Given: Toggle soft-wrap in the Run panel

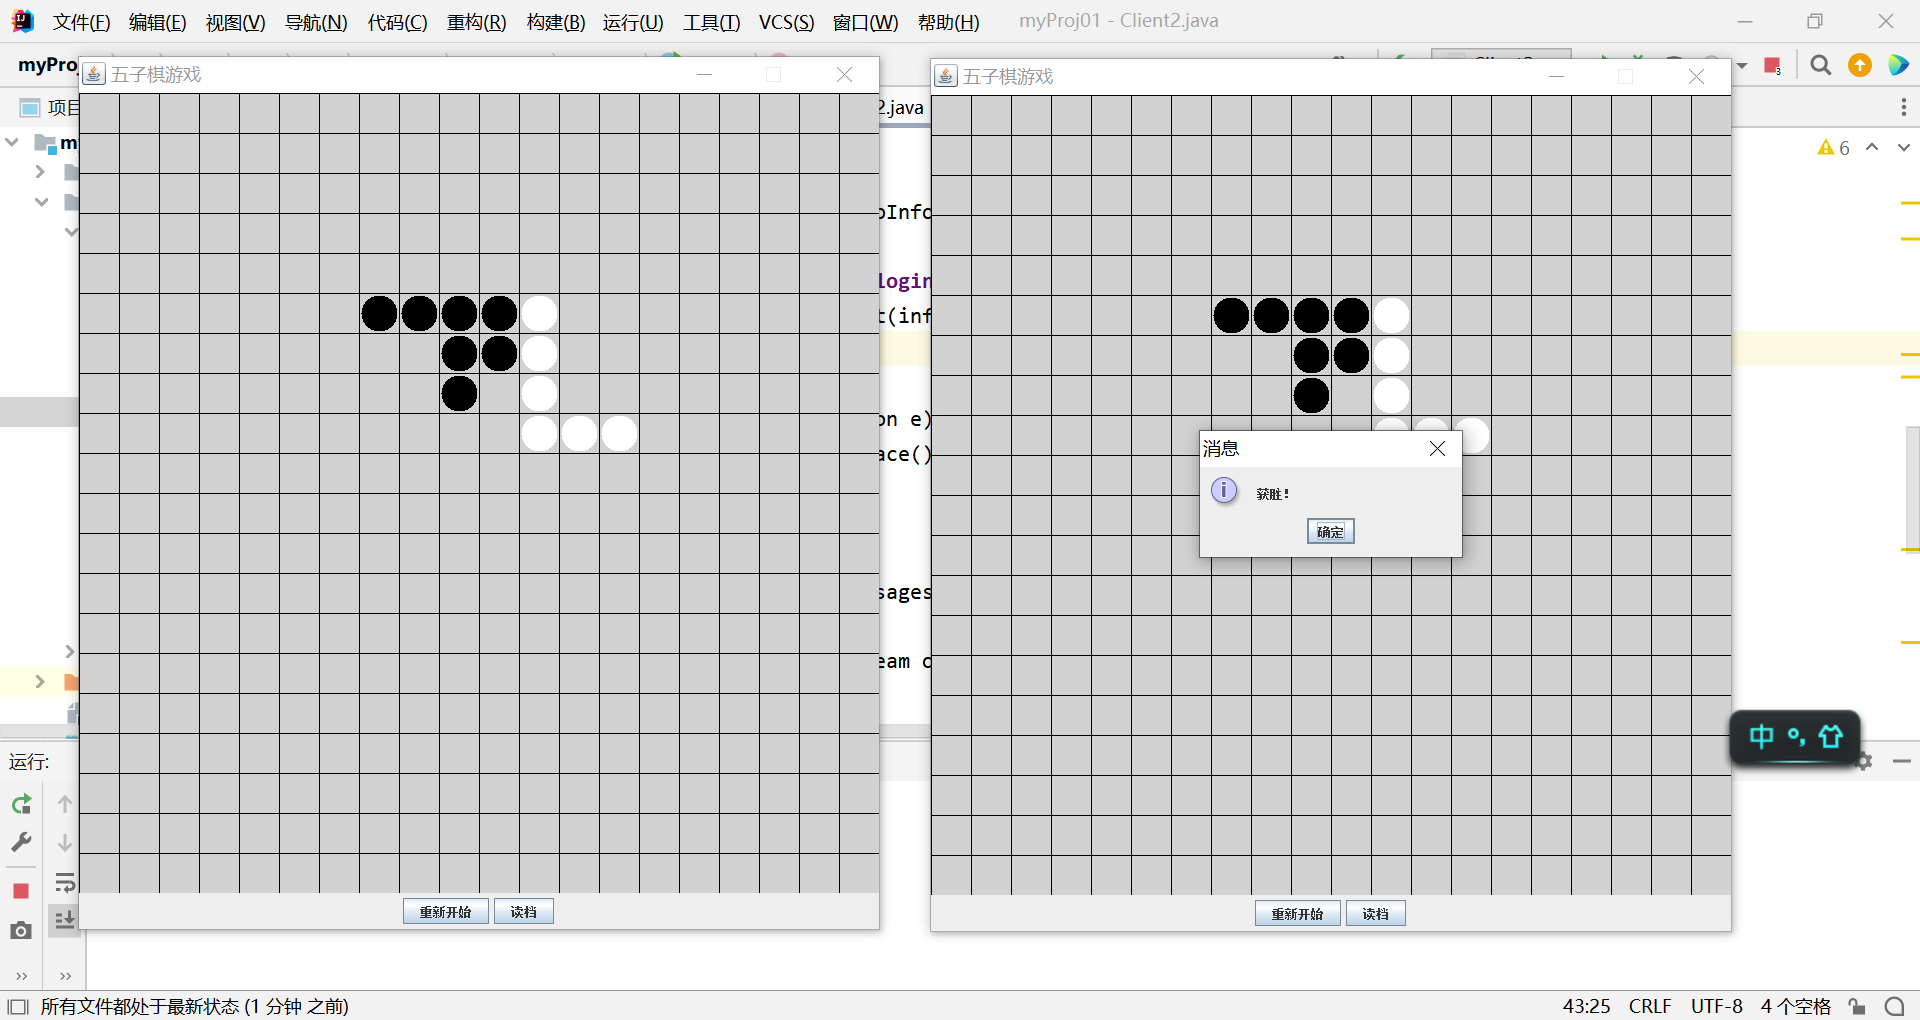Looking at the screenshot, I should 65,882.
